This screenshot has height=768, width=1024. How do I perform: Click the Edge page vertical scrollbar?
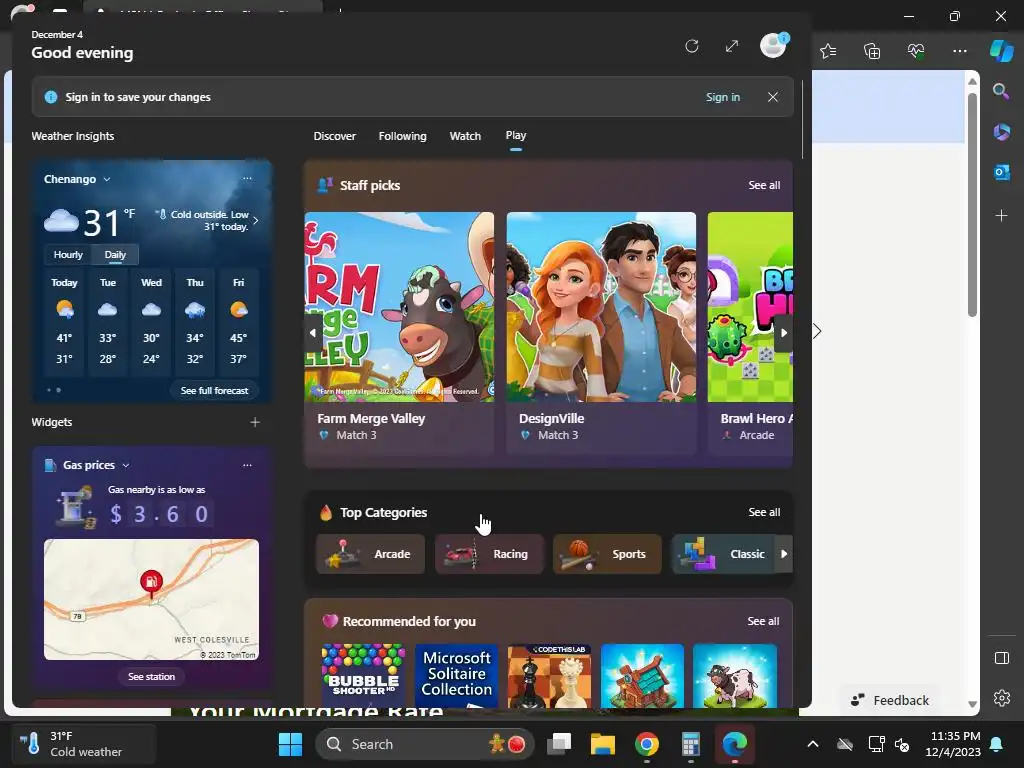[972, 205]
